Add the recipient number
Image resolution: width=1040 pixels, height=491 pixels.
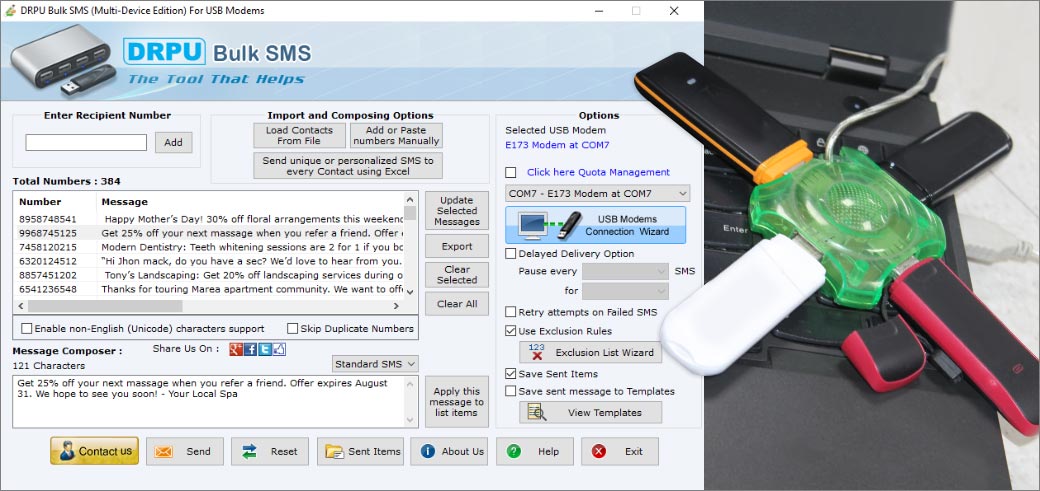(174, 142)
